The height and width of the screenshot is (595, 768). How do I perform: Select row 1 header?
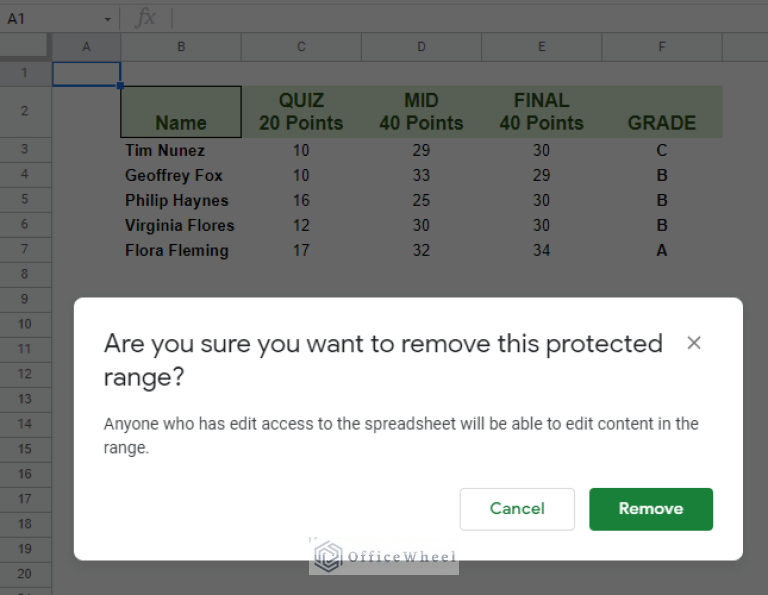click(24, 73)
